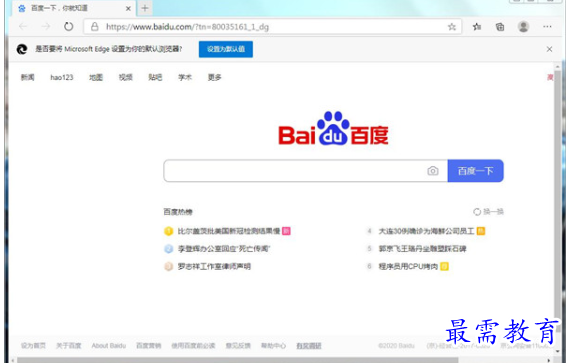The height and width of the screenshot is (363, 567).
Task: Open the Collections icon
Action: pos(500,26)
